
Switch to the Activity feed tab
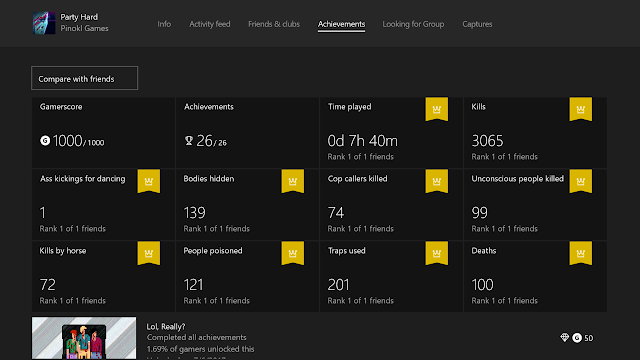pyautogui.click(x=209, y=24)
